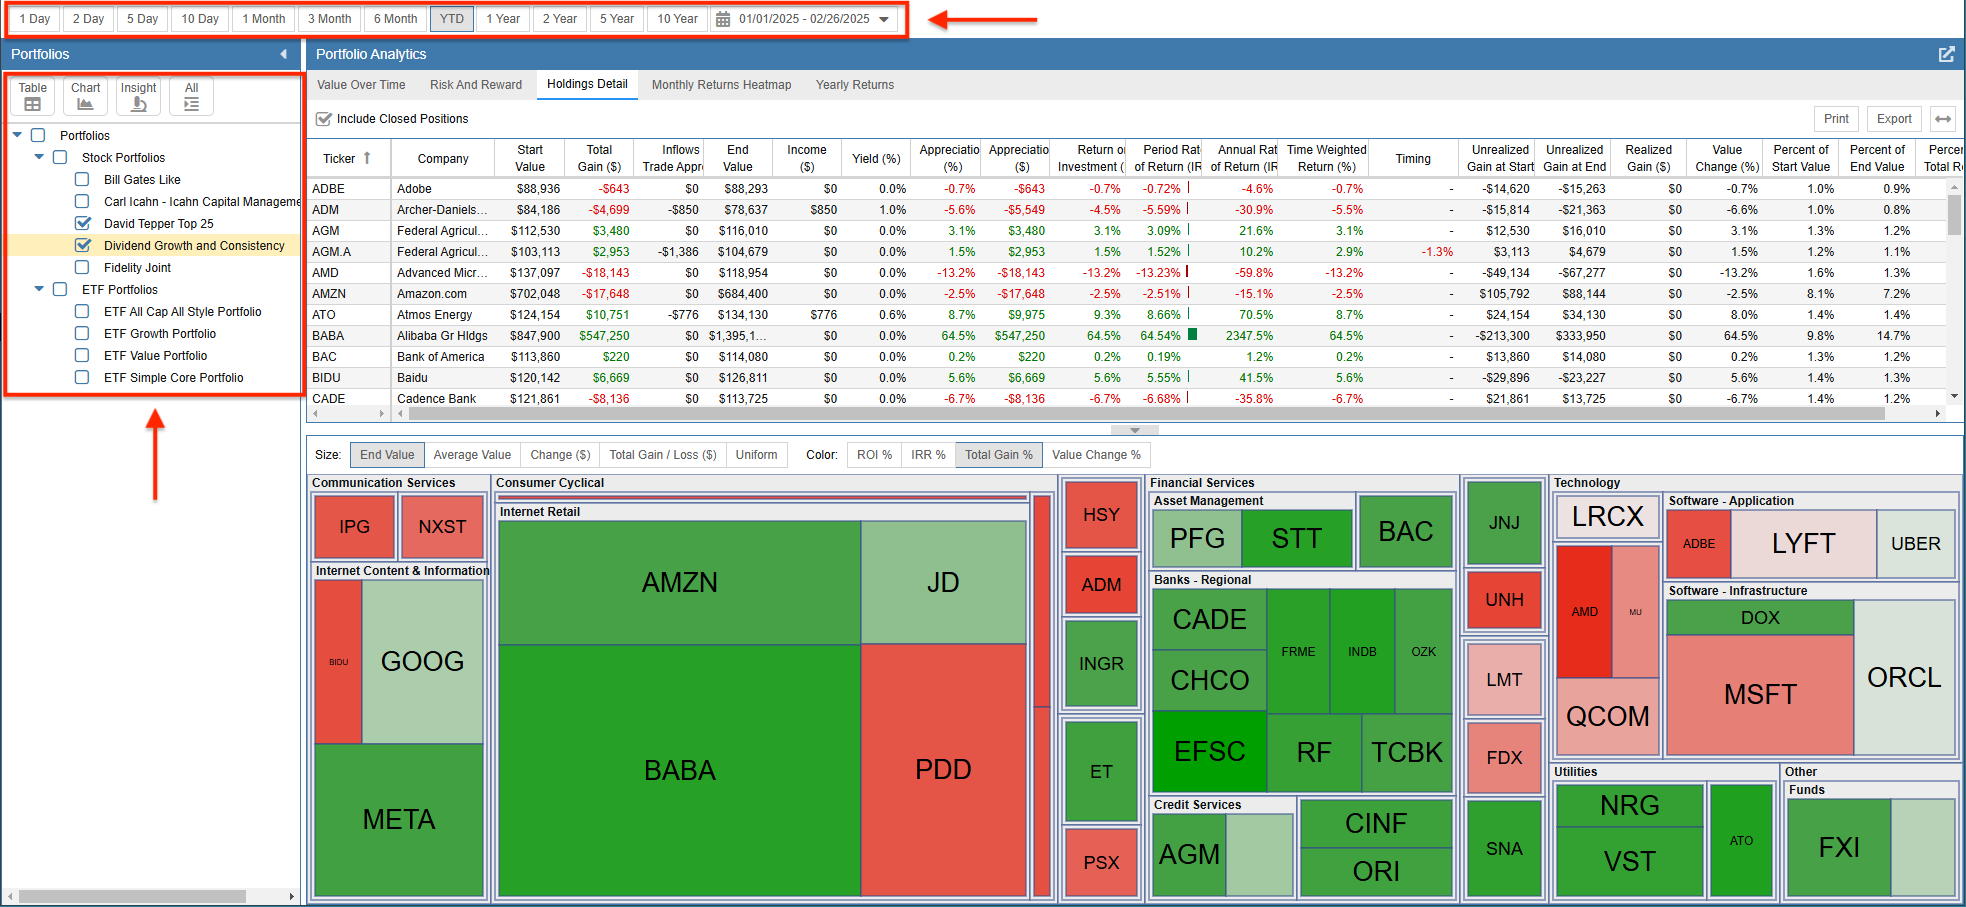
Task: Check ETF Value Portfolio checkbox
Action: [82, 355]
